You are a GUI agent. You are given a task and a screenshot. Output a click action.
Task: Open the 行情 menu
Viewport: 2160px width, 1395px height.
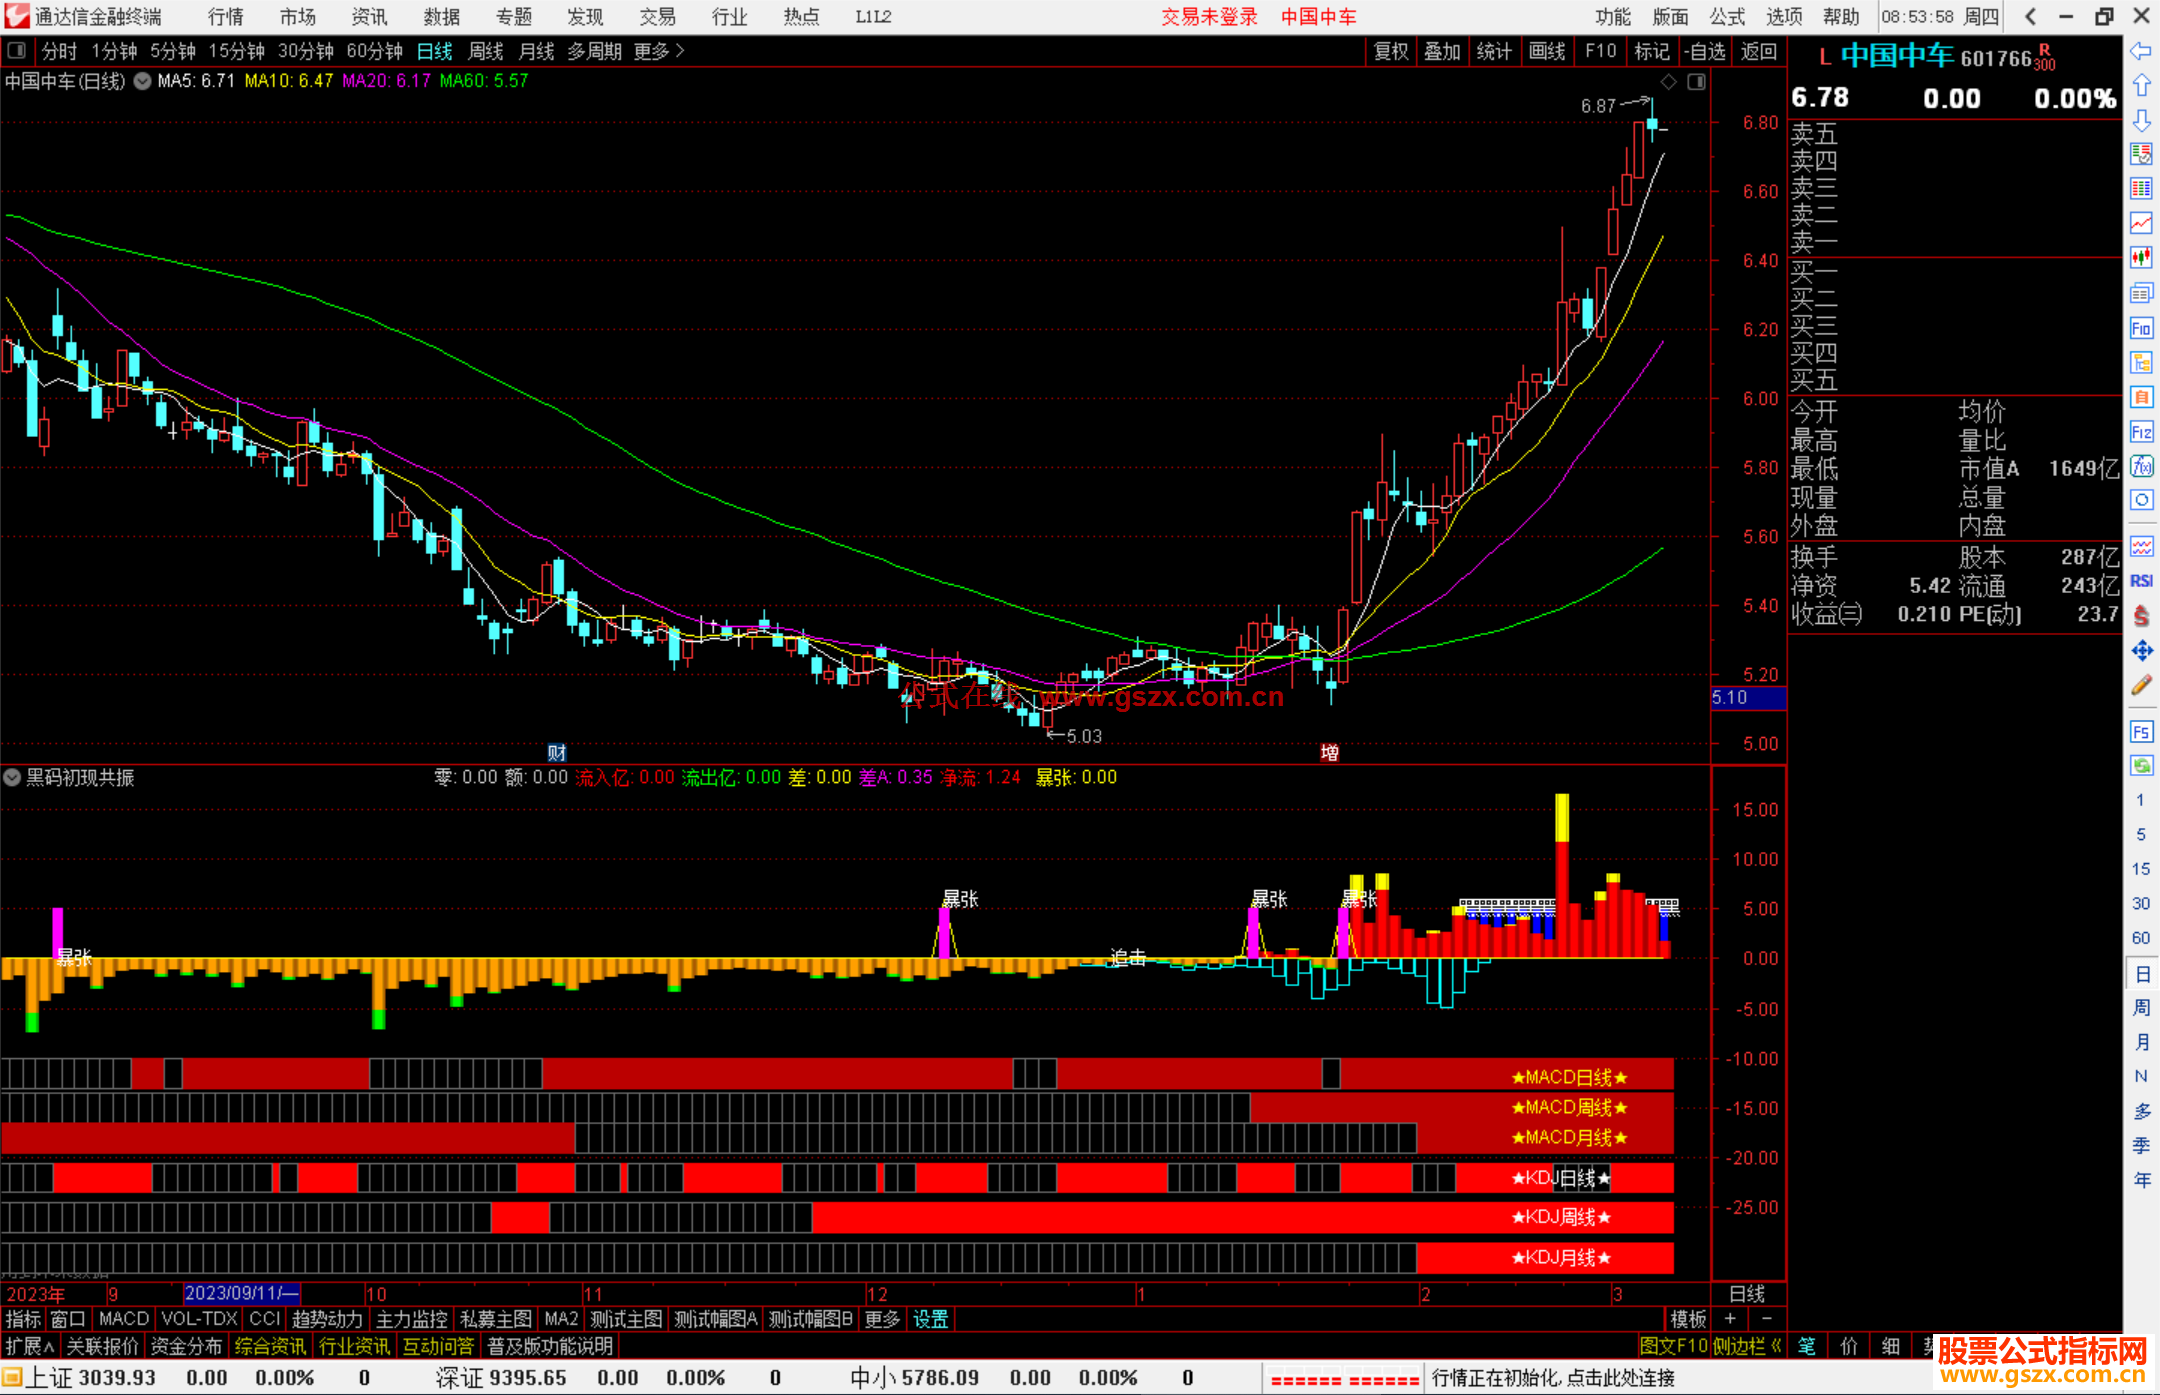point(226,17)
